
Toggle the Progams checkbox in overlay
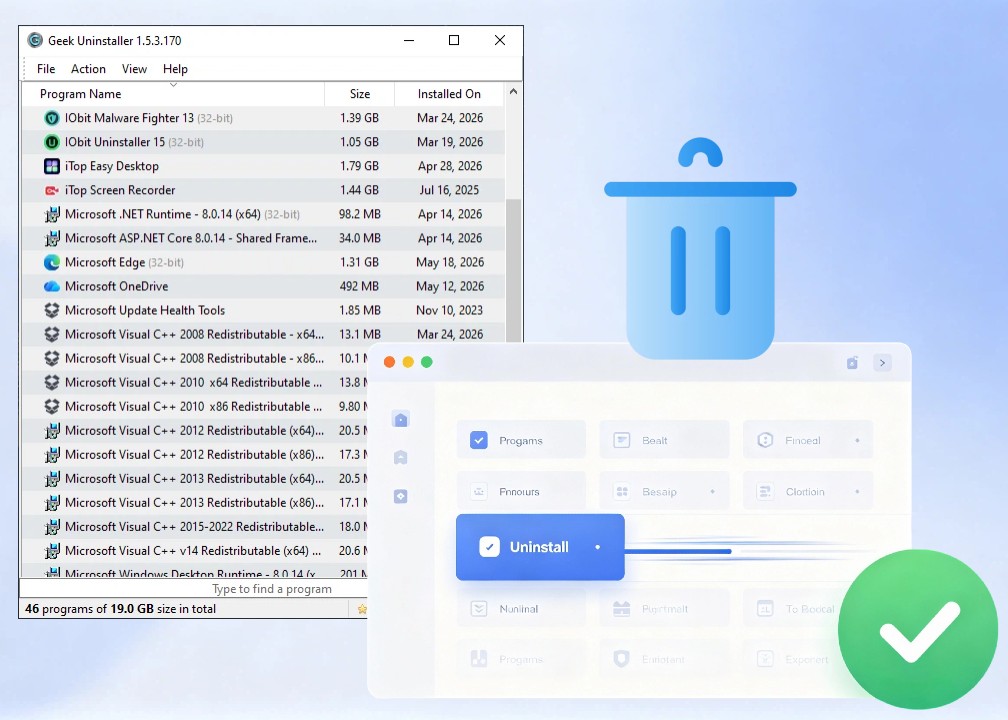[478, 440]
